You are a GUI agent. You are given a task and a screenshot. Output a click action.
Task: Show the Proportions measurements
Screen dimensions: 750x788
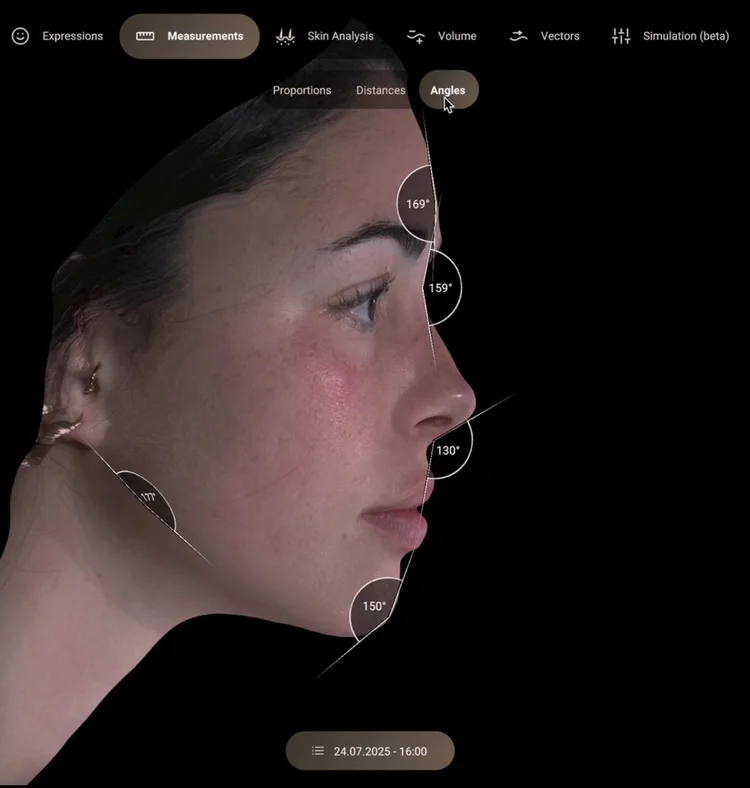click(302, 90)
